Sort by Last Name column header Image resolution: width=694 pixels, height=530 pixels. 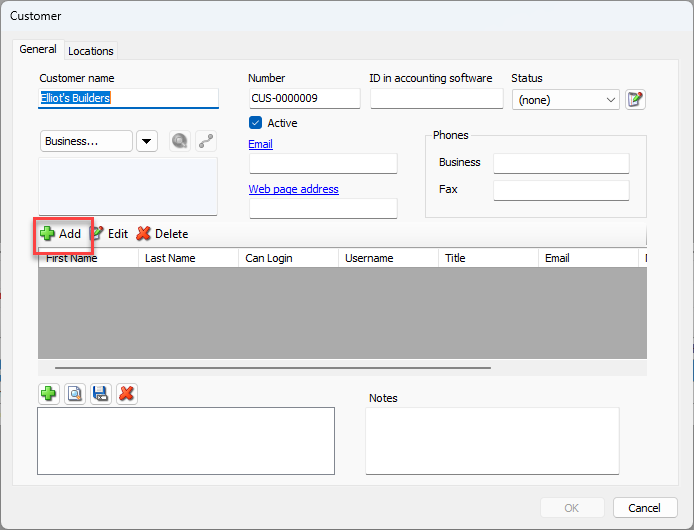(189, 258)
